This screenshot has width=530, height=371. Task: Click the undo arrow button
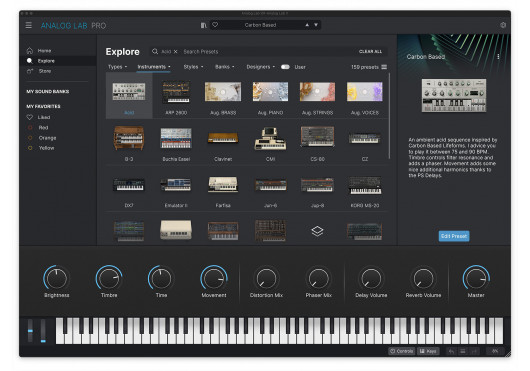point(451,351)
